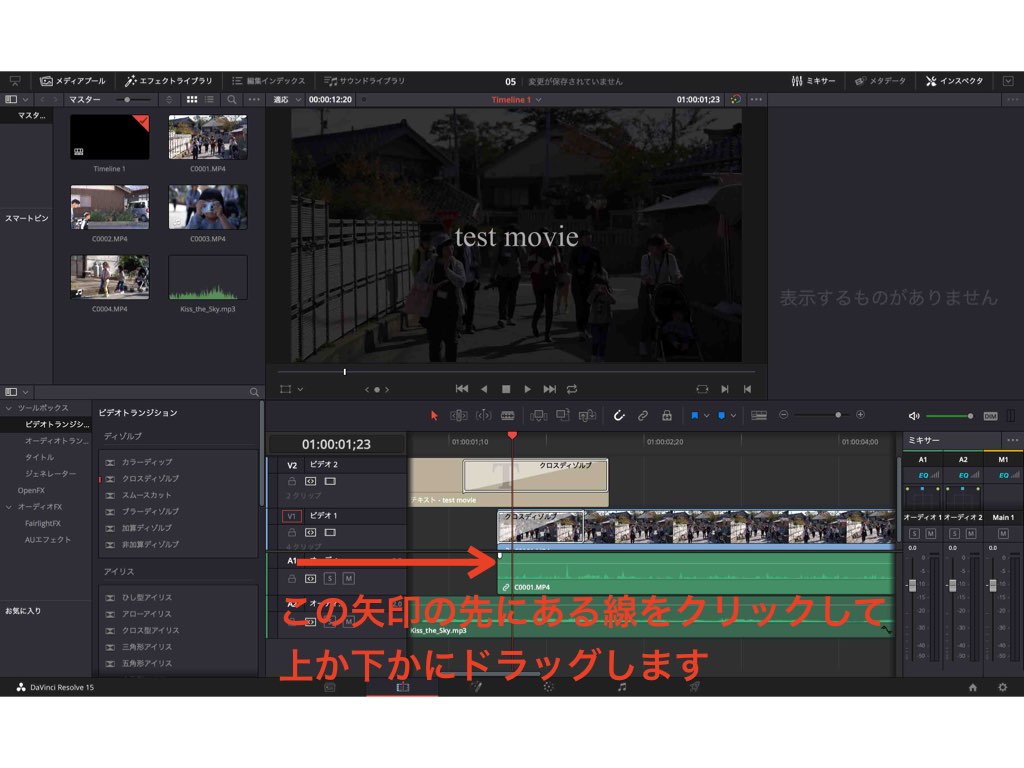Toggle the position lock icon
The image size is (1024, 768).
(x=667, y=415)
